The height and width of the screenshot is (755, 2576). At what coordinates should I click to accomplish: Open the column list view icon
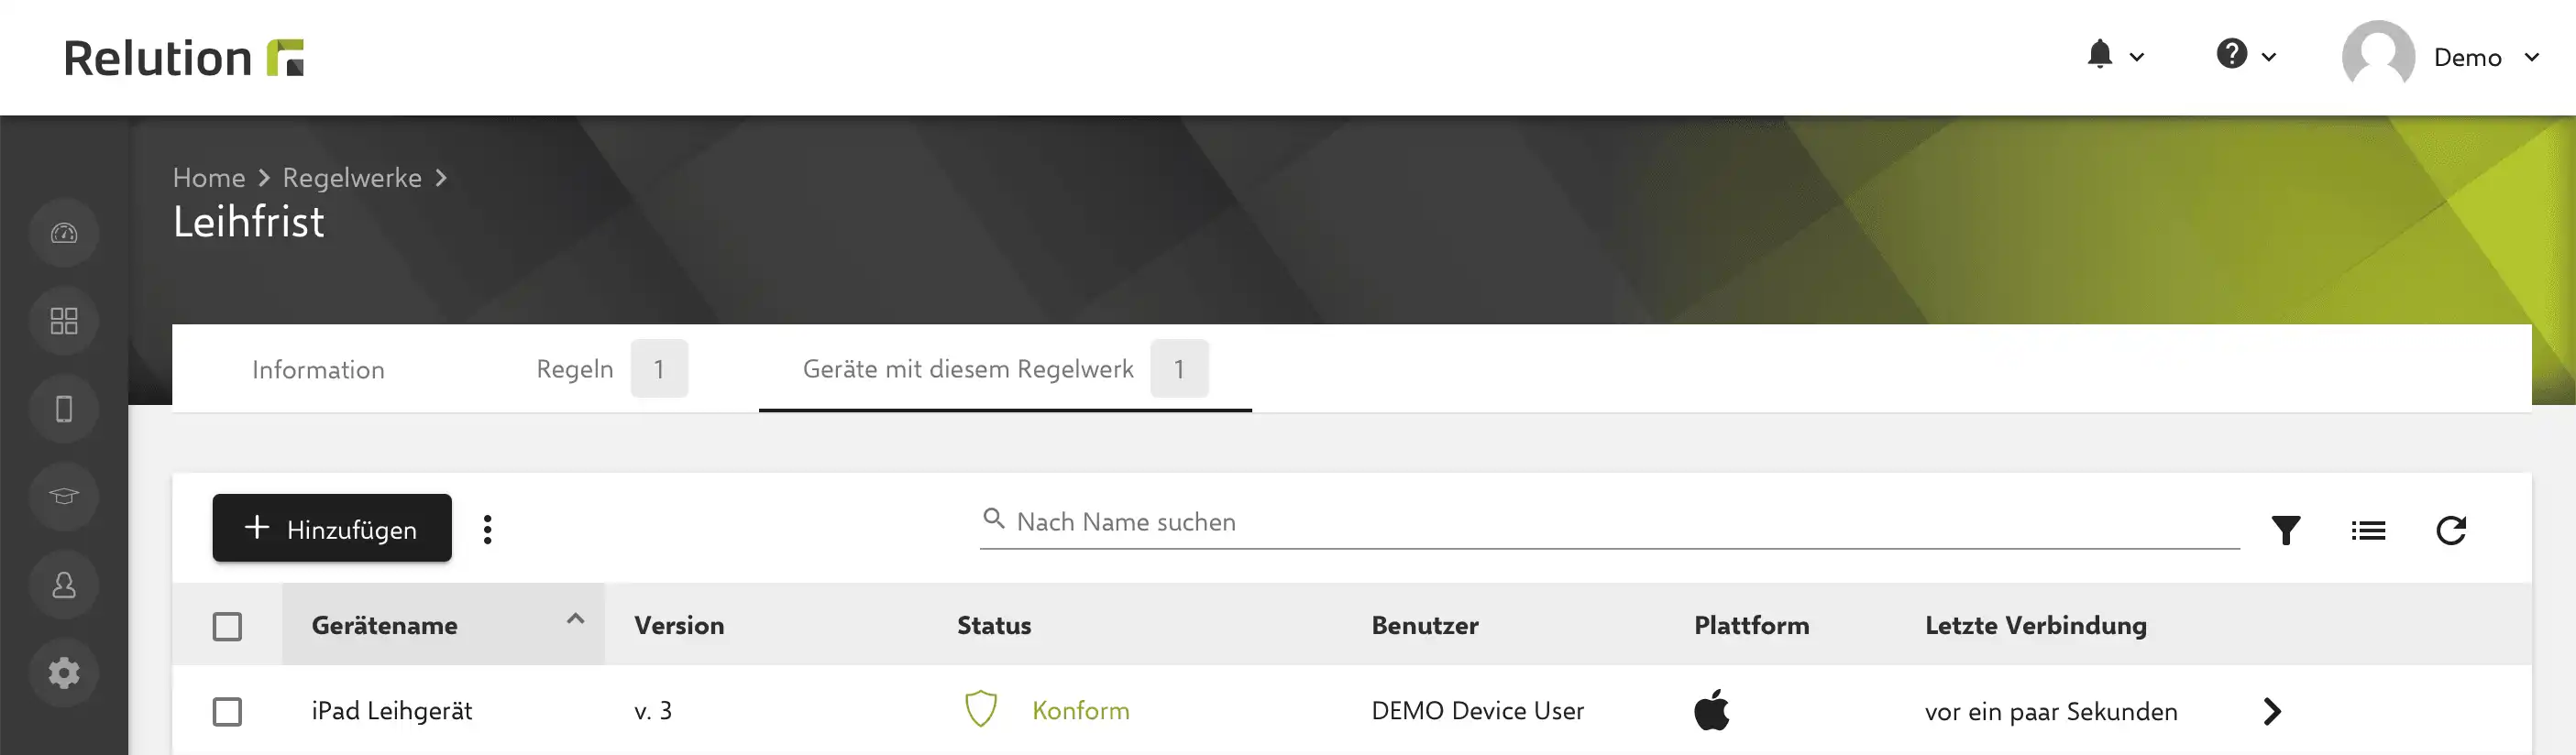[x=2368, y=530]
